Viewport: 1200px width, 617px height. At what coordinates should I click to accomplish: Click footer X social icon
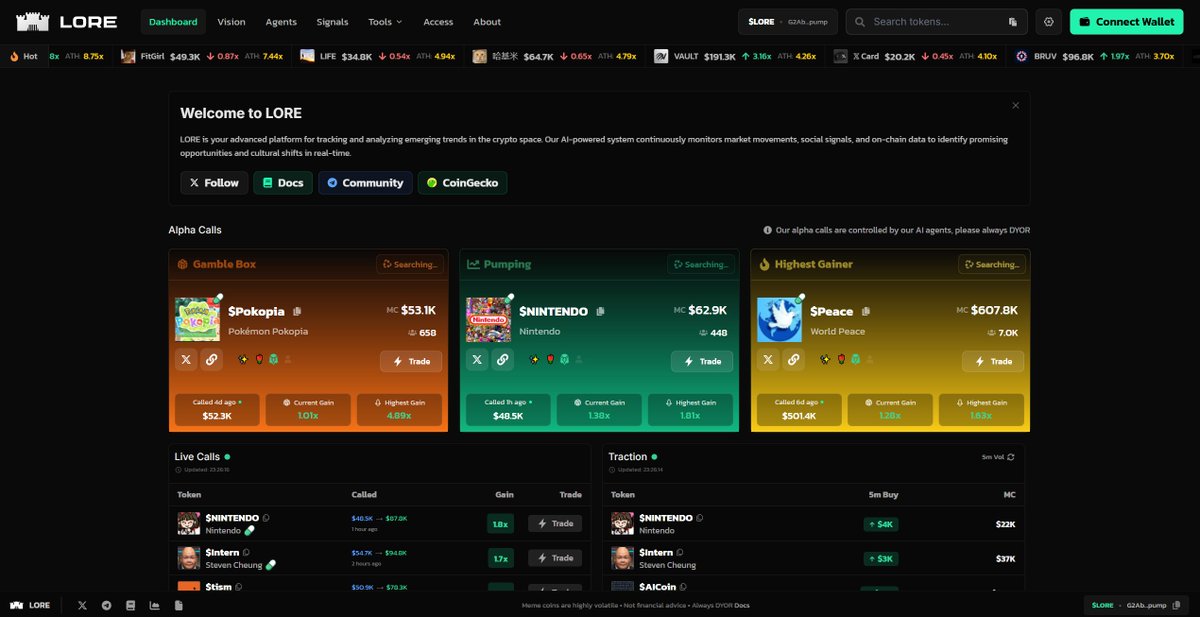pos(82,605)
